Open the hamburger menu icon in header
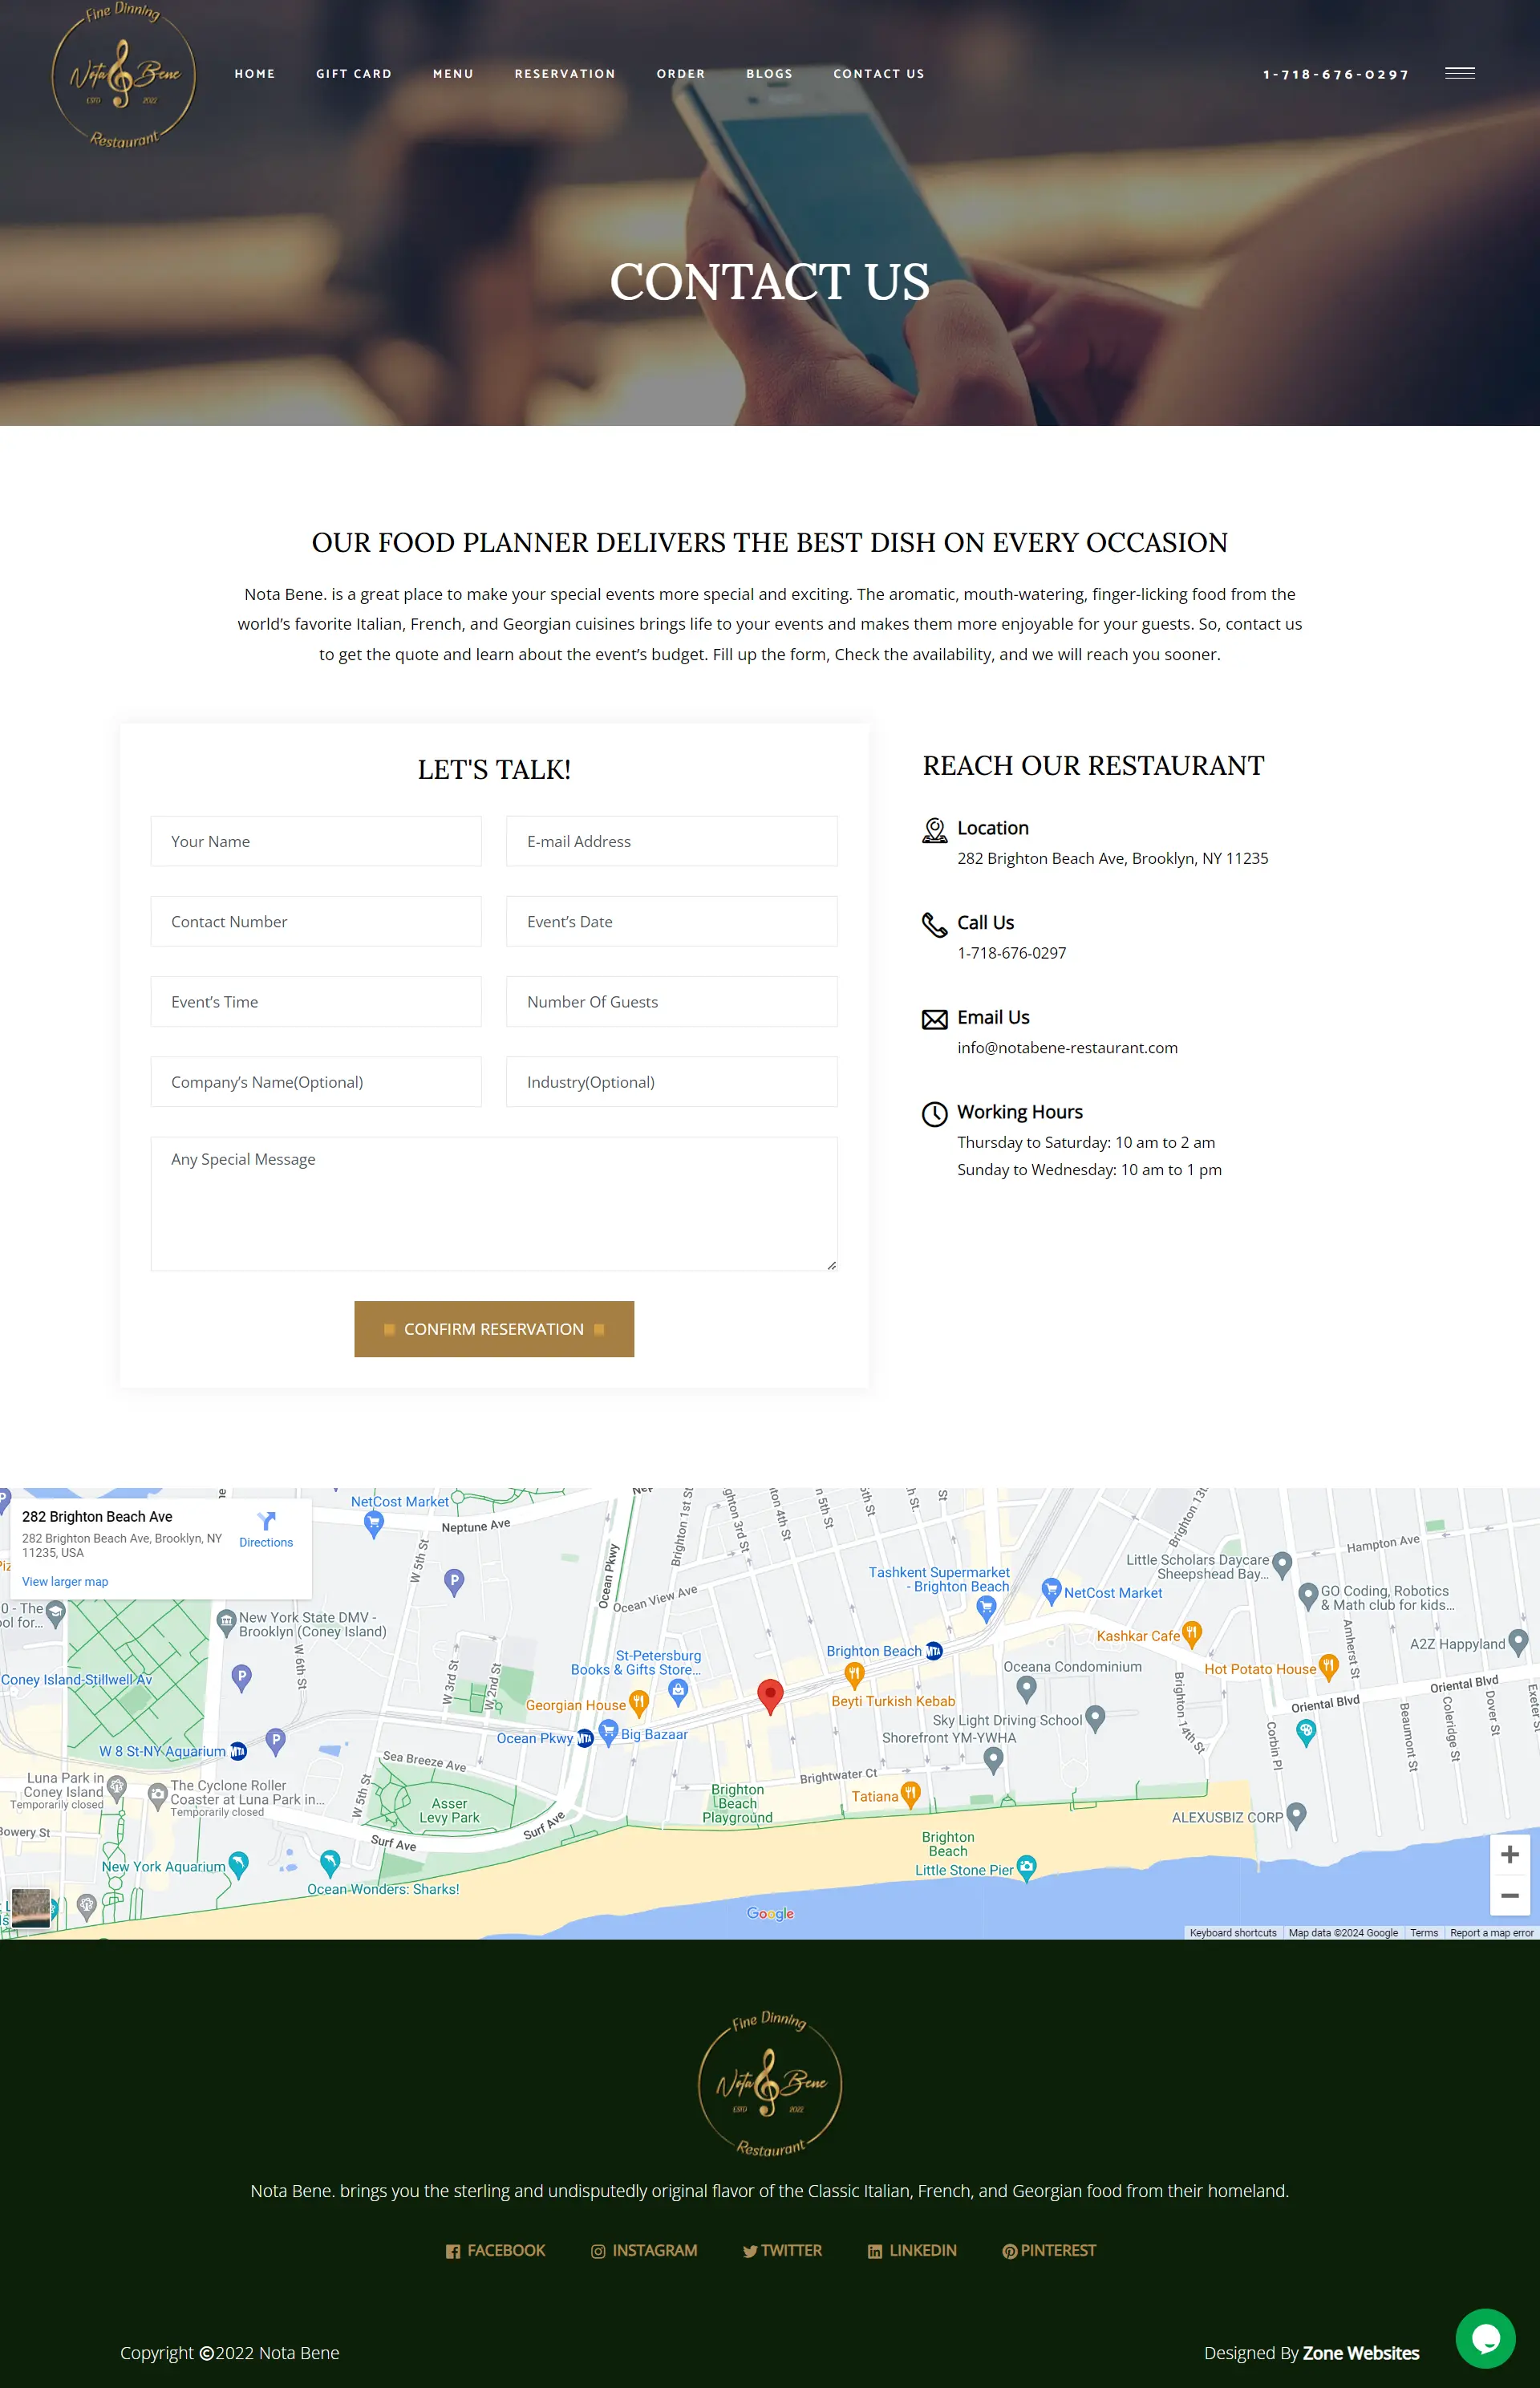This screenshot has width=1540, height=2388. point(1459,73)
